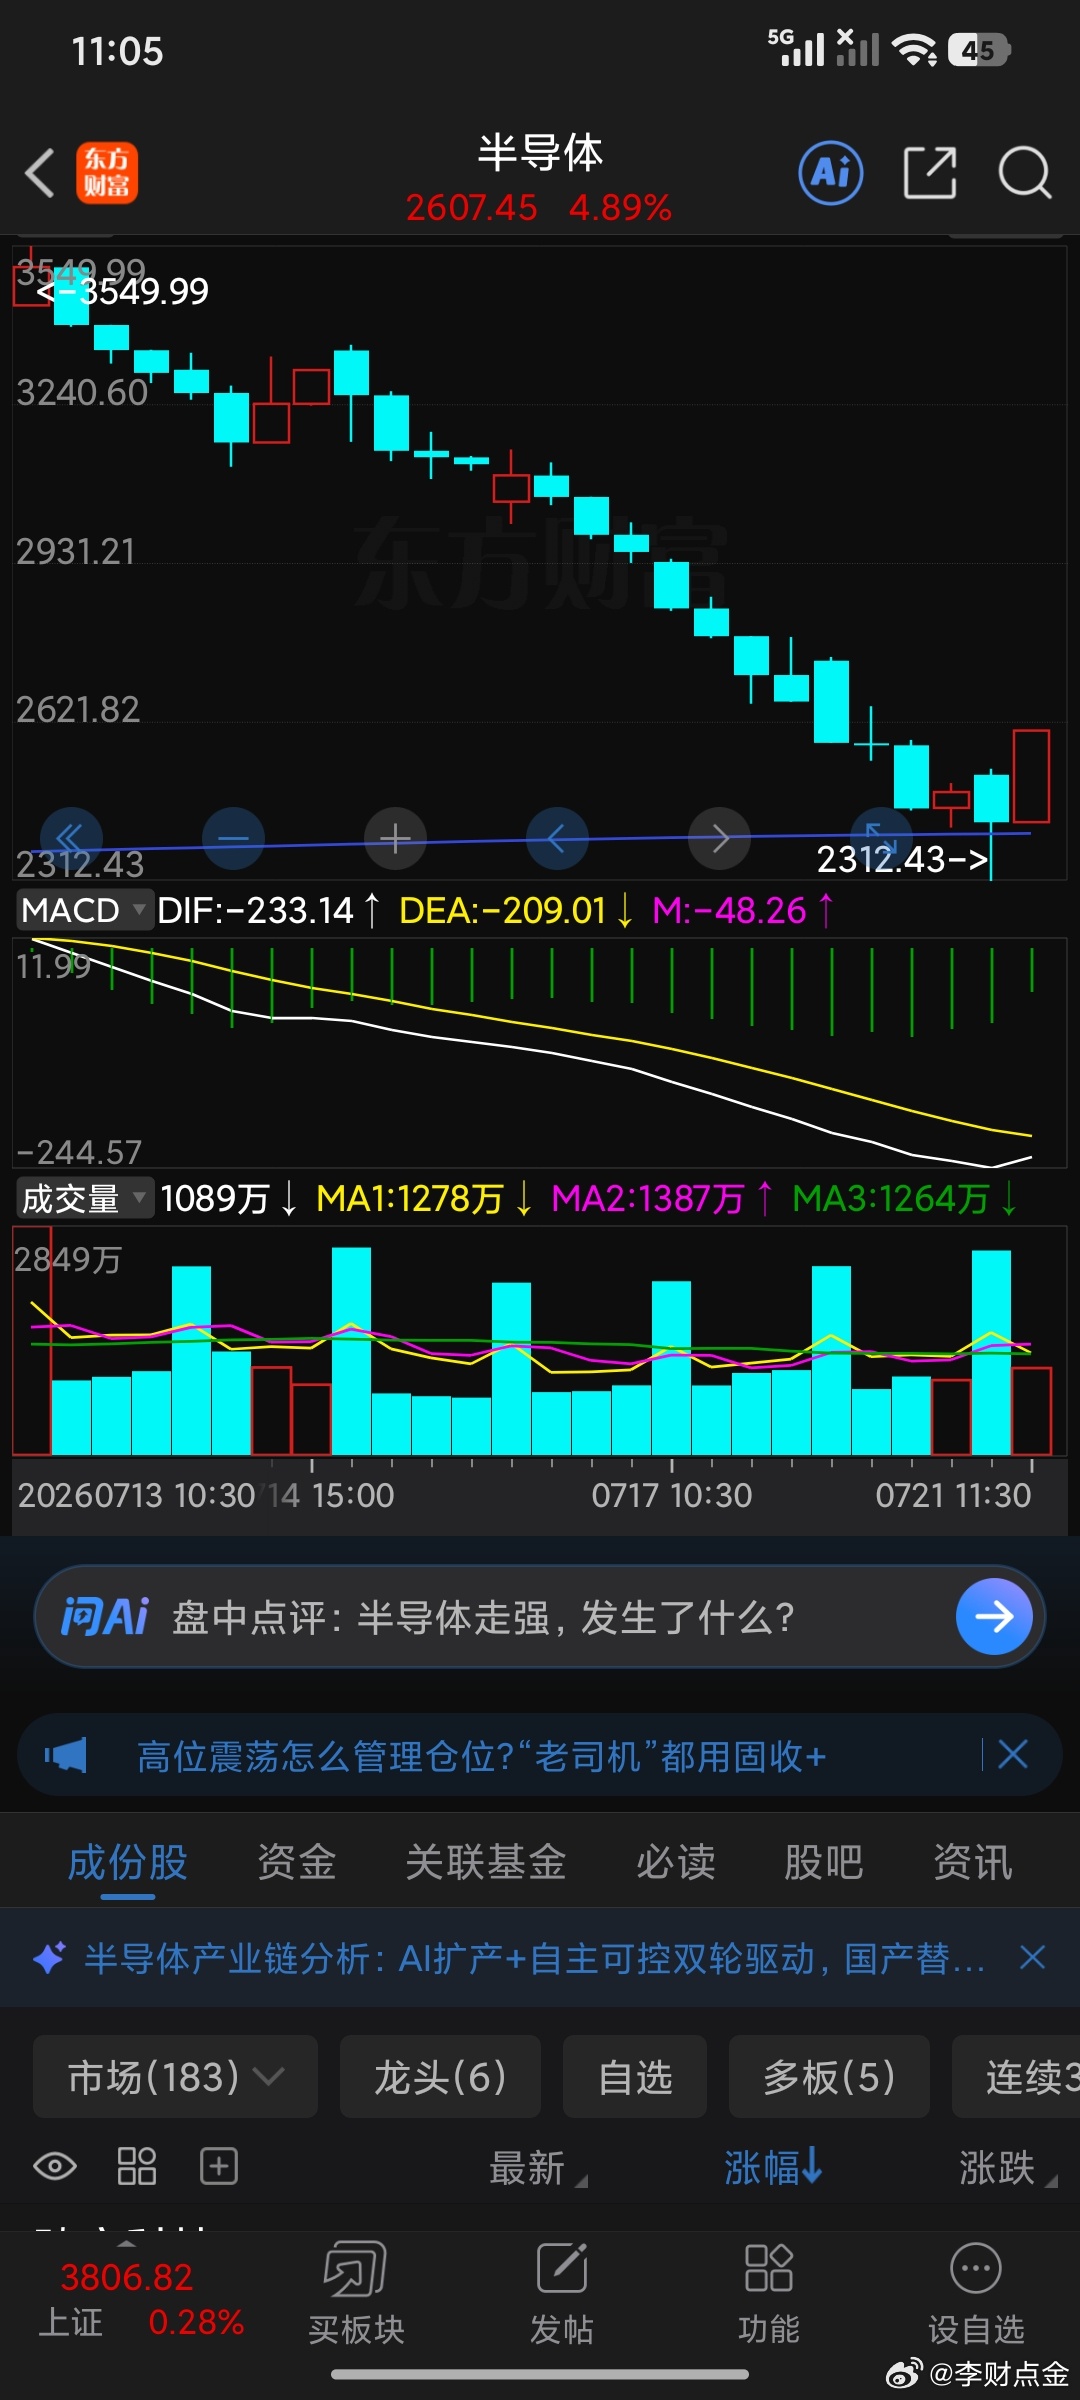
Task: Switch to 资金 tab
Action: click(x=297, y=1862)
